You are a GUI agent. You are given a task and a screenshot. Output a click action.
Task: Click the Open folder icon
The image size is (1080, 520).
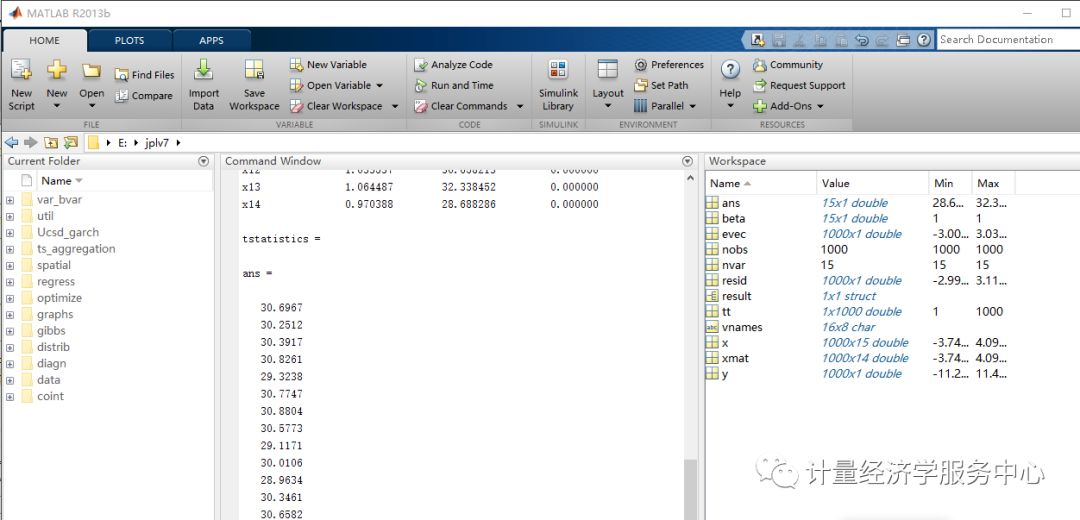coord(92,70)
